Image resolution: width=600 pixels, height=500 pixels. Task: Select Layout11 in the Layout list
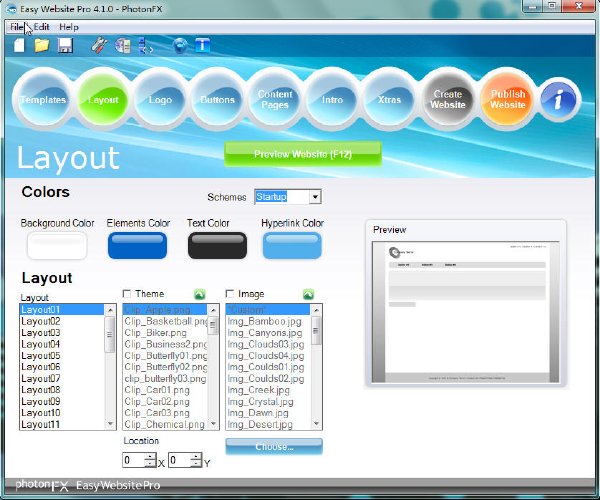[x=62, y=424]
